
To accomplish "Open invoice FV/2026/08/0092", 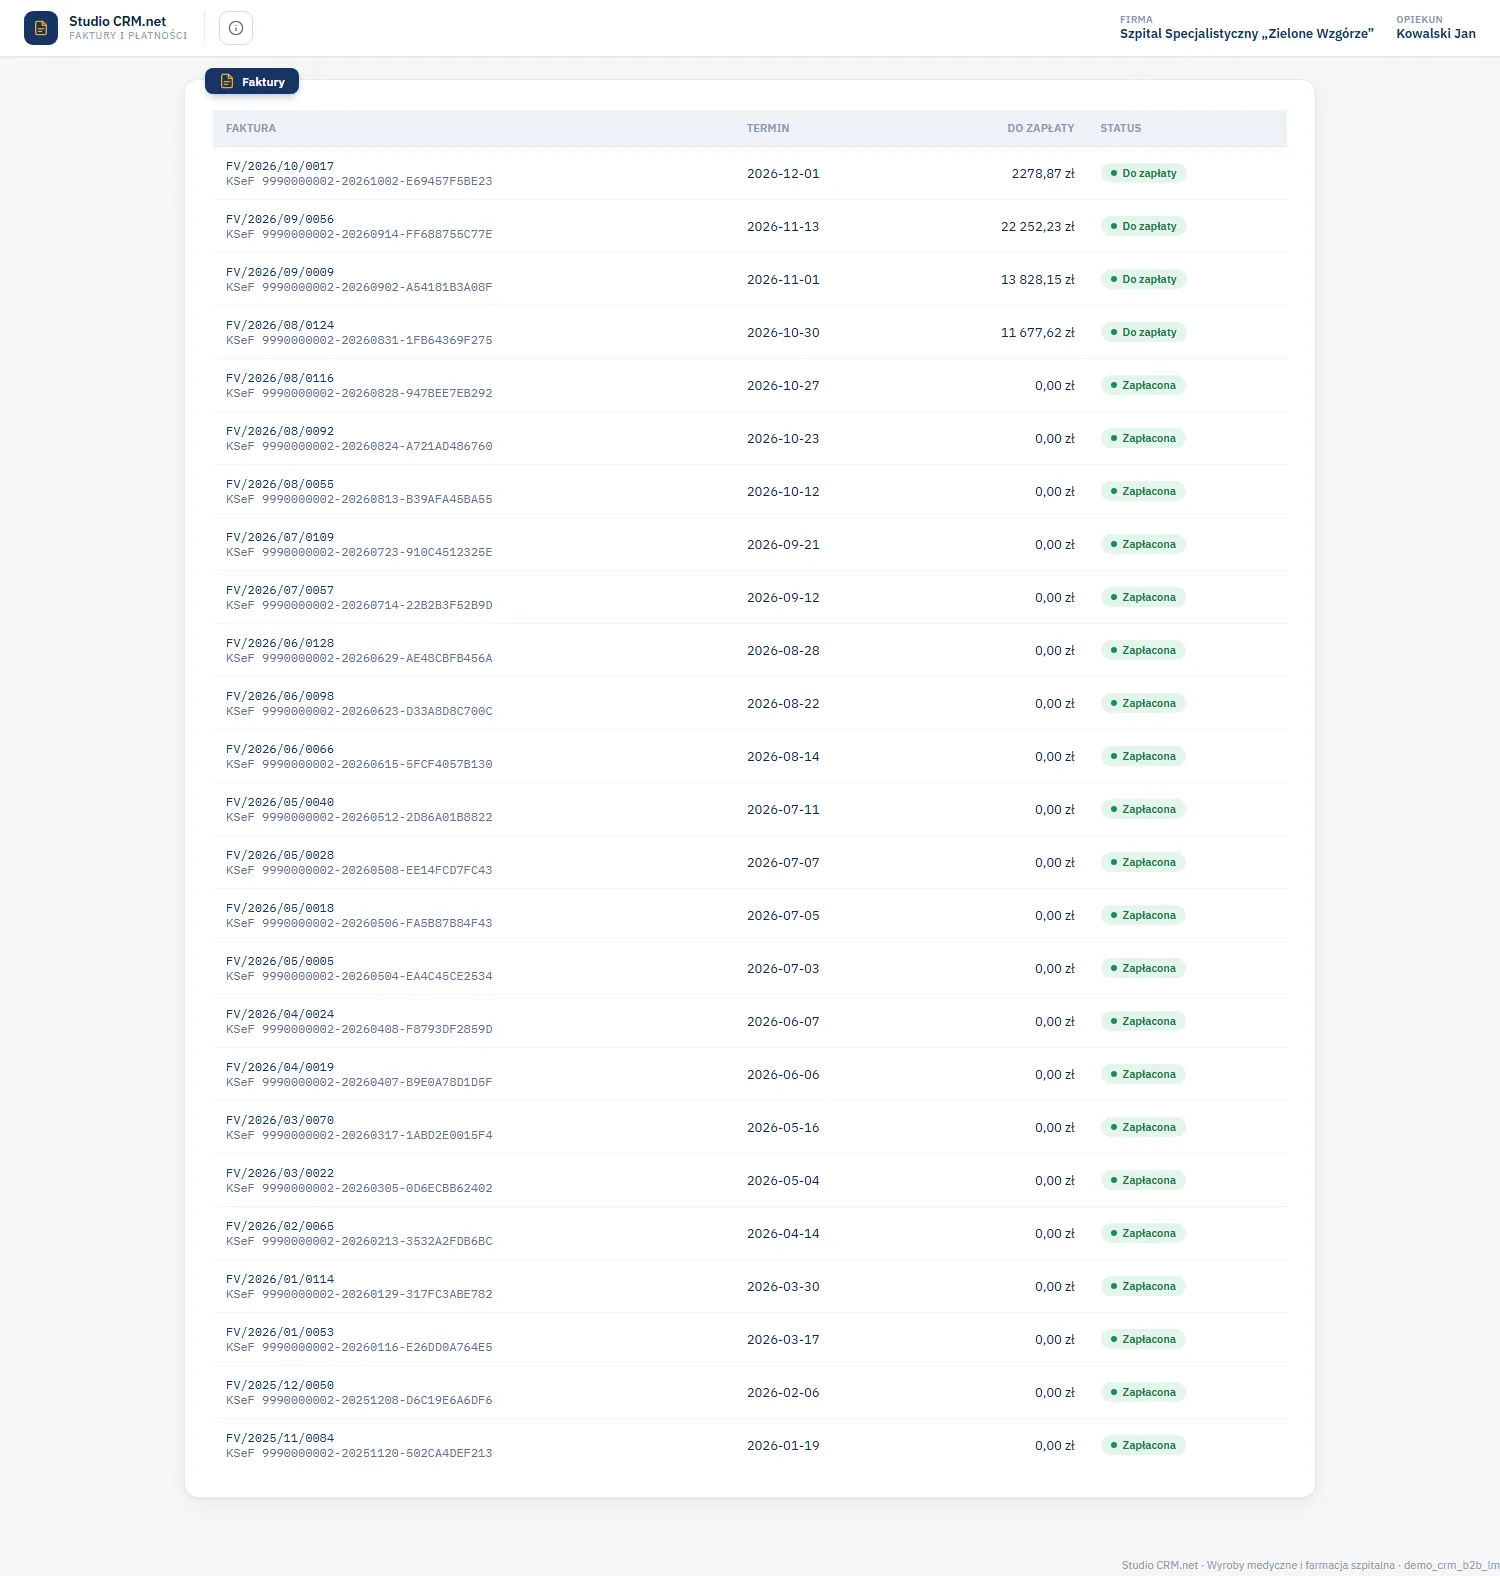I will coord(280,431).
